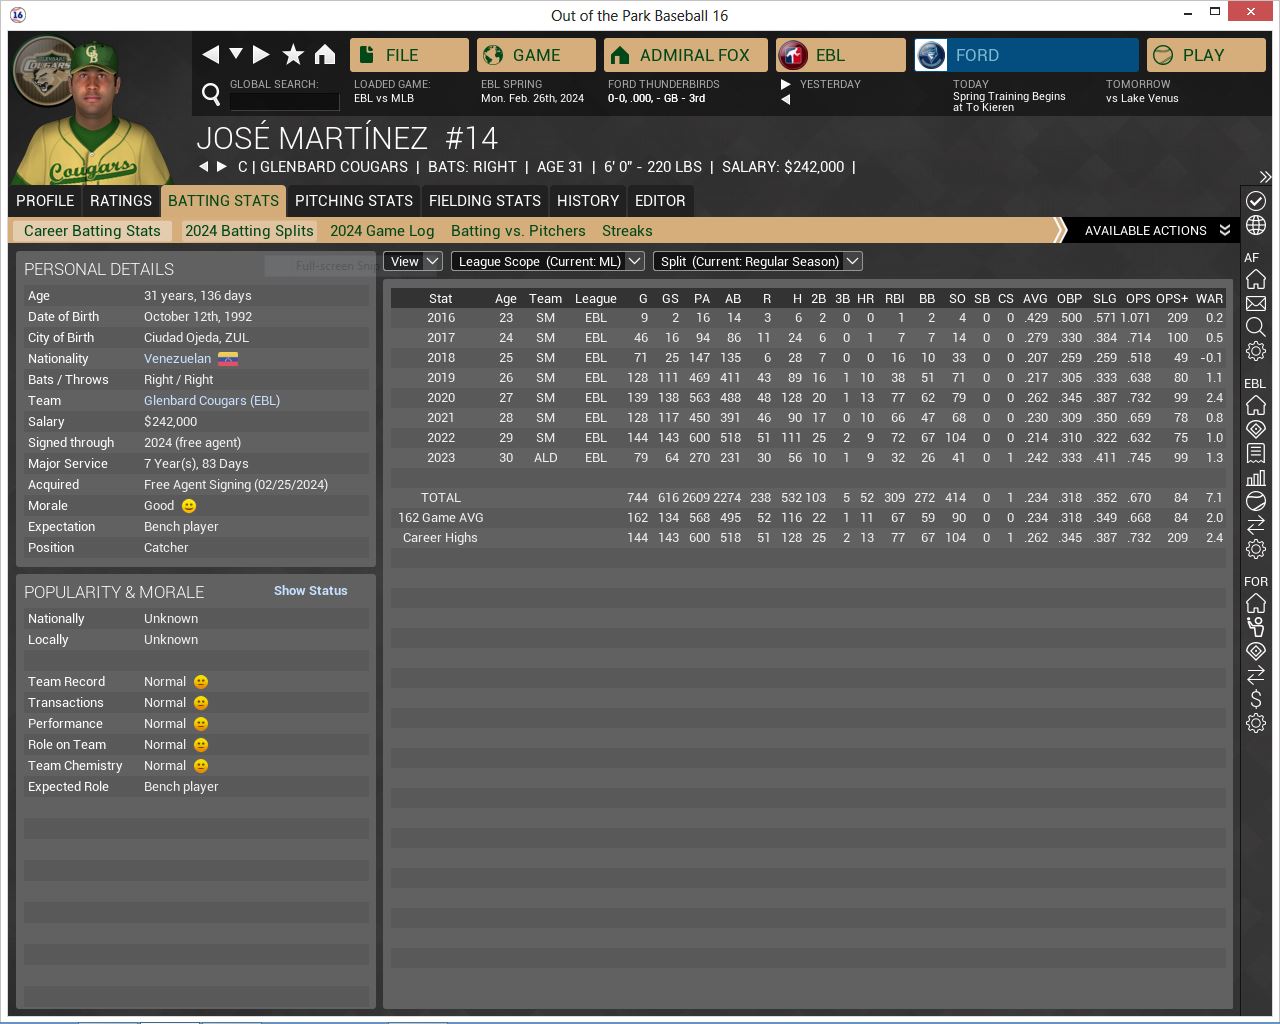Expand the Available Actions menu

pyautogui.click(x=1157, y=230)
